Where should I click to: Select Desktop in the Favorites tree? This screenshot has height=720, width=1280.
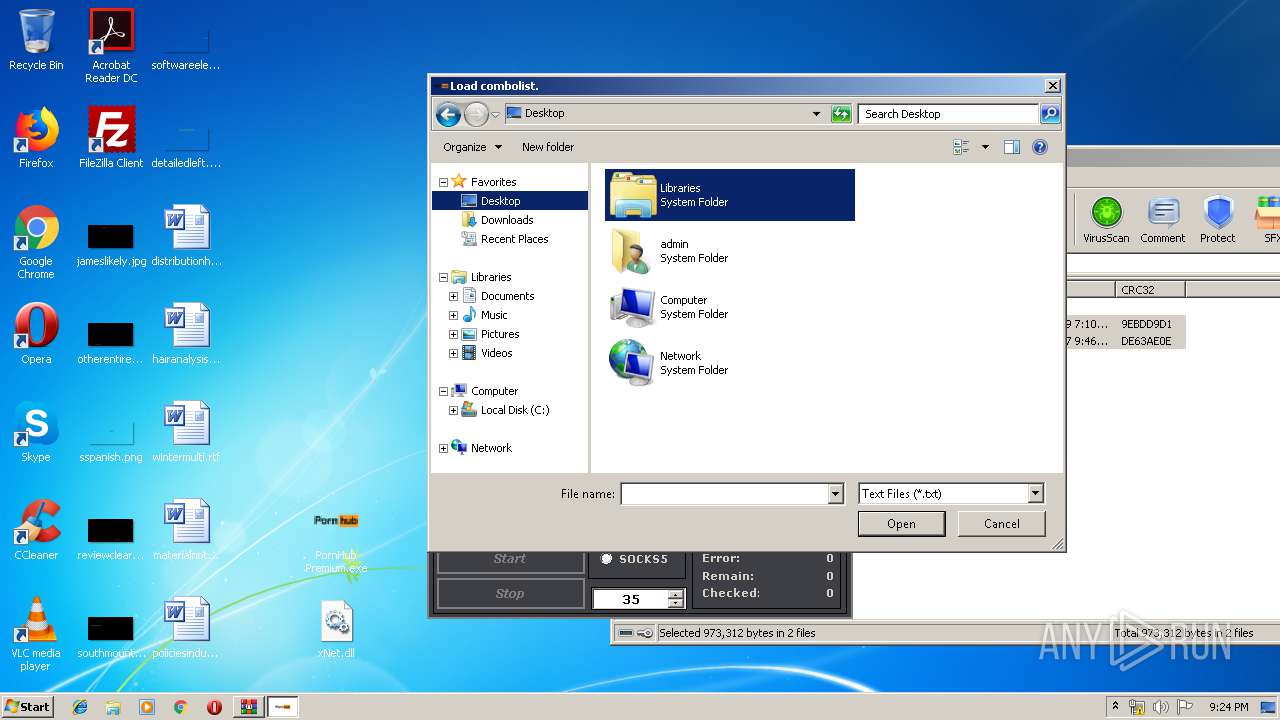click(x=501, y=201)
